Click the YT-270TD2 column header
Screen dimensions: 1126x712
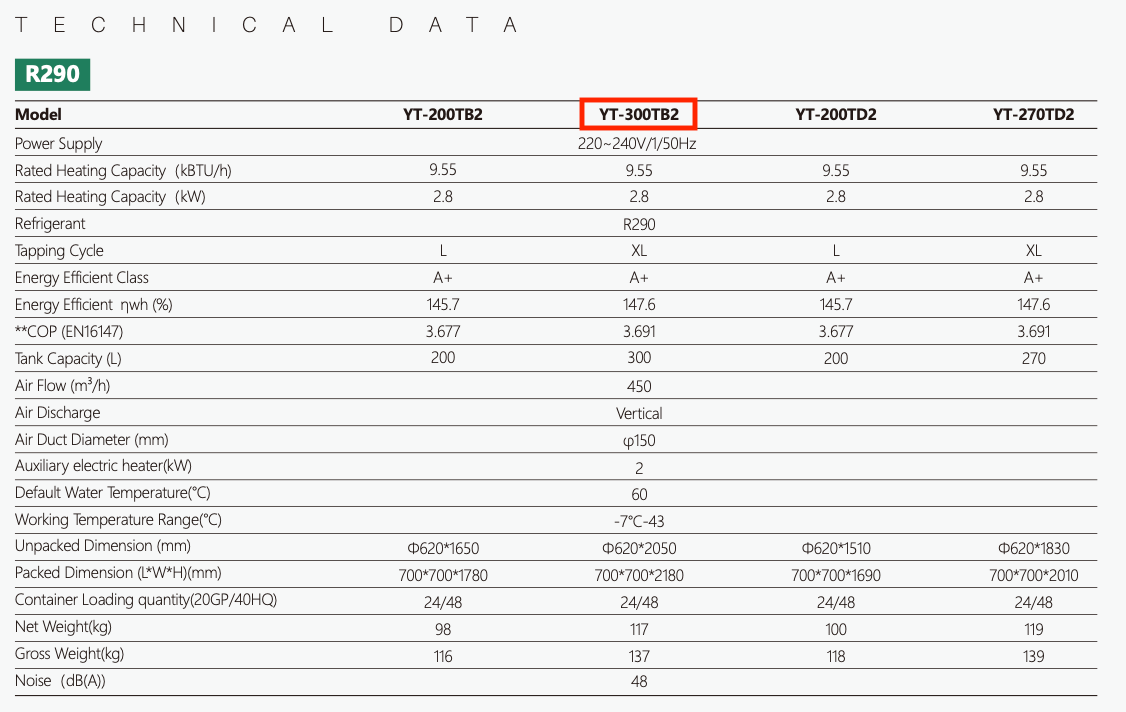pos(1033,114)
